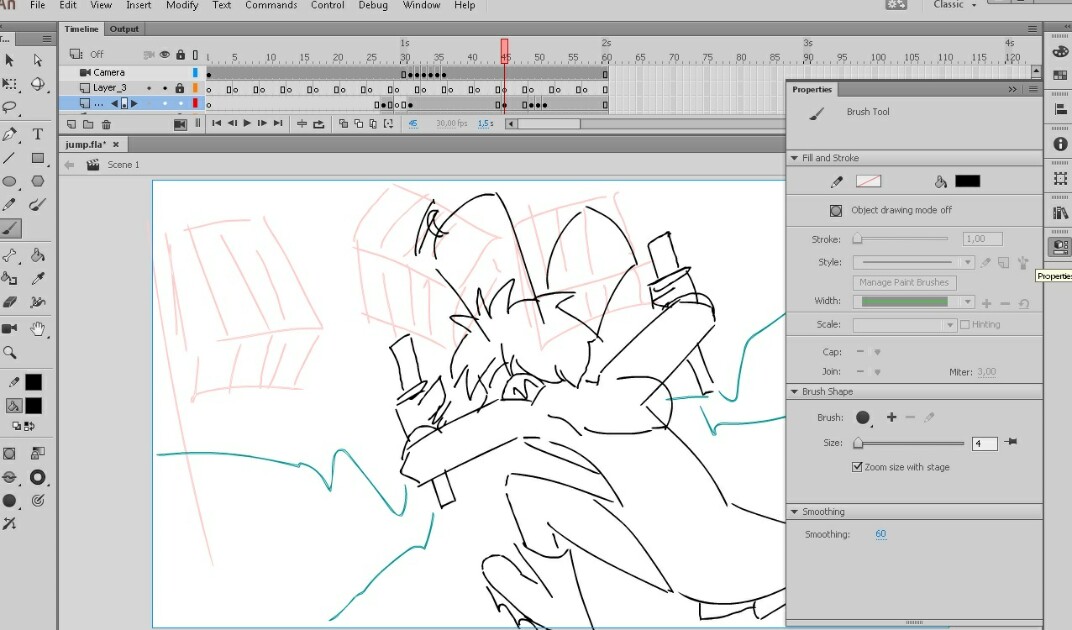Toggle lock all layers padlock header
This screenshot has height=630, width=1072.
point(180,54)
